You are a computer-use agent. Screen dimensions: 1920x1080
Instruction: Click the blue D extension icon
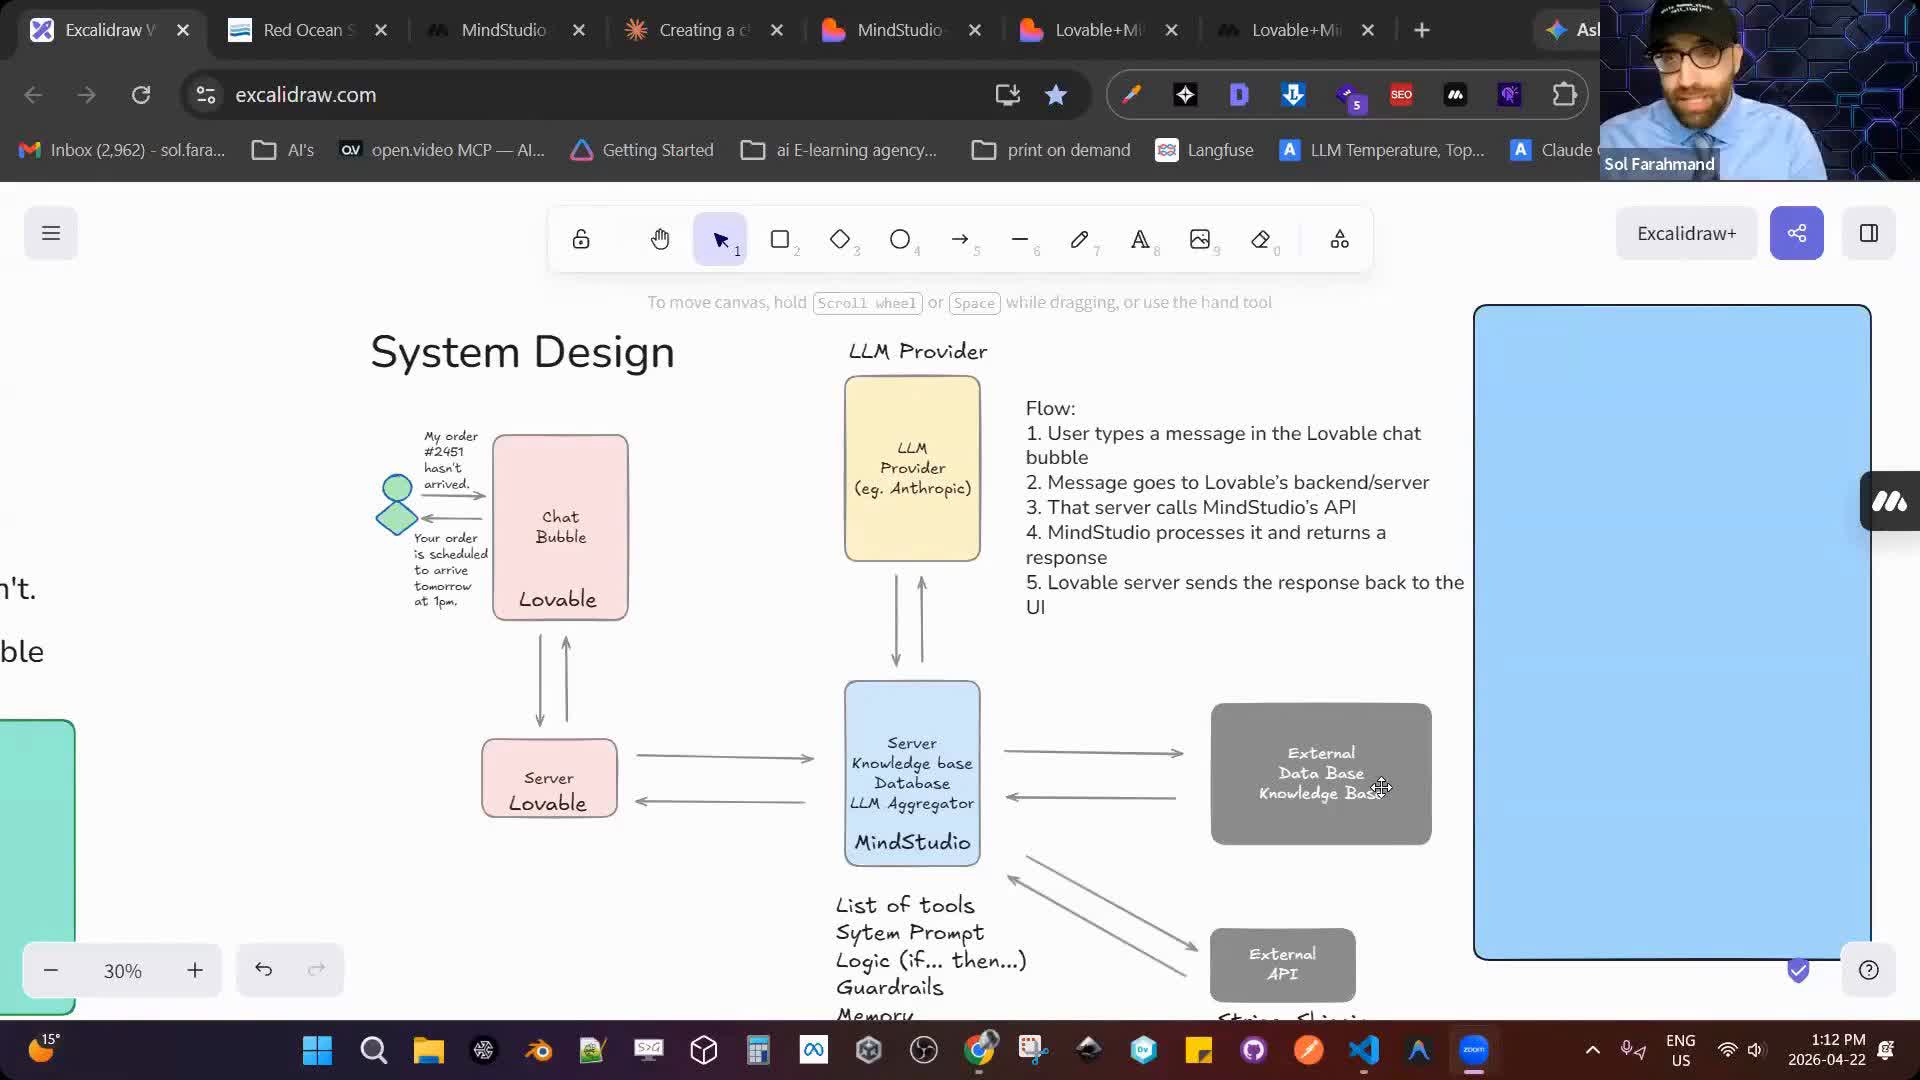(x=1239, y=95)
